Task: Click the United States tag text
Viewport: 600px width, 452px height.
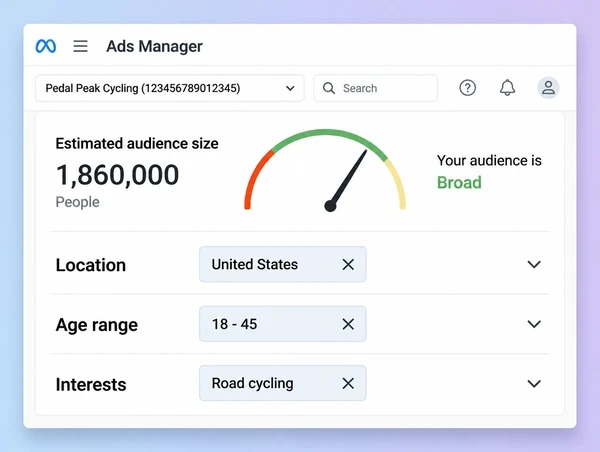Action: click(254, 264)
